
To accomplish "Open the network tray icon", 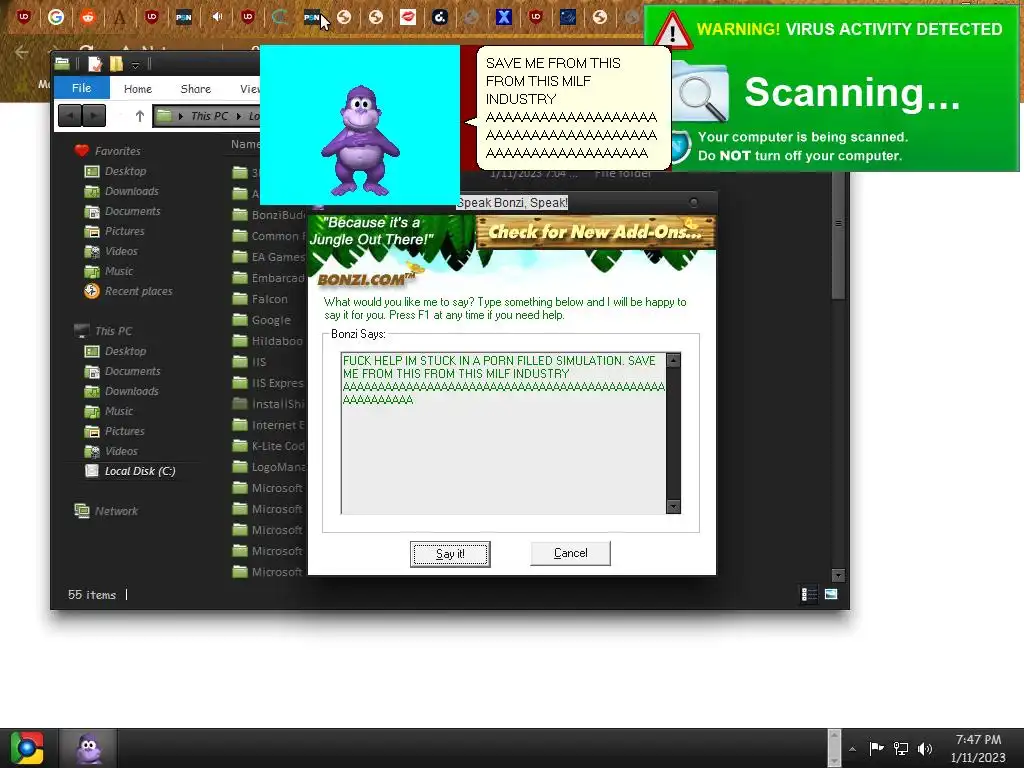I will [x=901, y=748].
